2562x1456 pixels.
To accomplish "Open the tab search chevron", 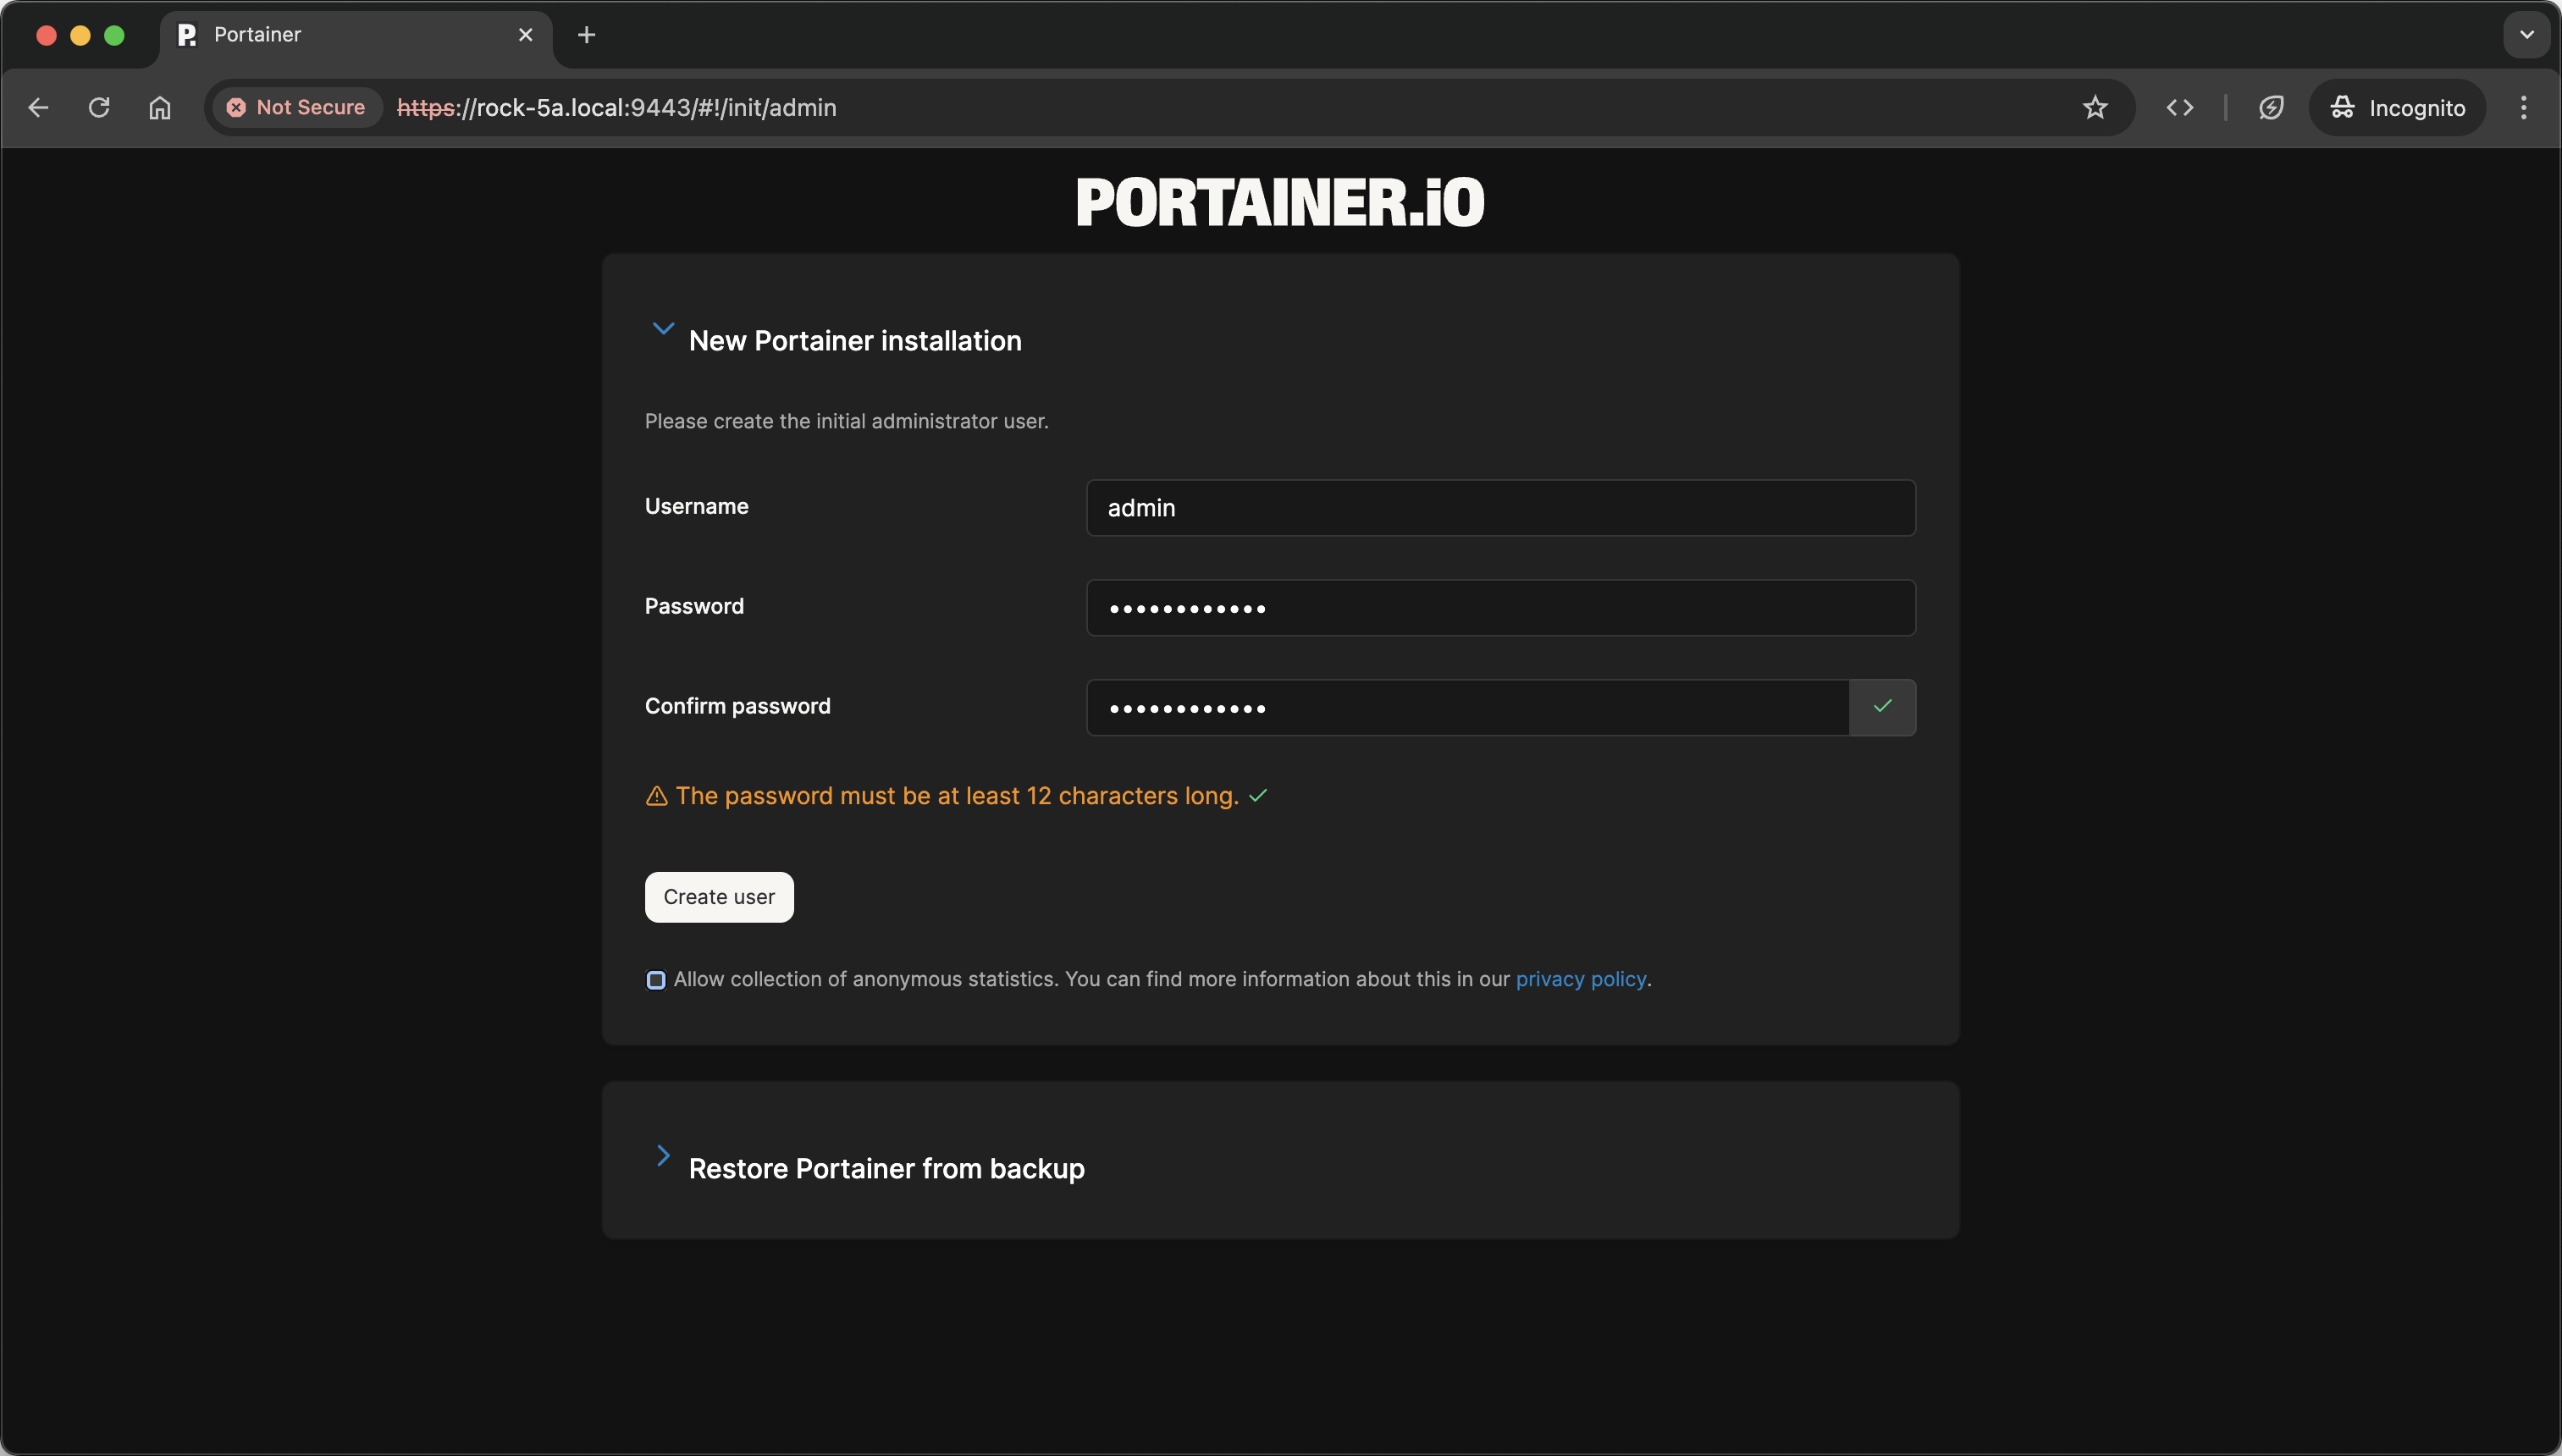I will tap(2526, 34).
